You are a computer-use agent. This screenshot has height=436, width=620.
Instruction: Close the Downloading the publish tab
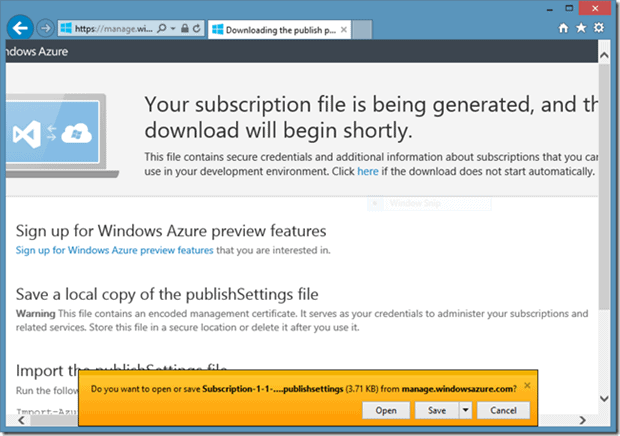coord(344,30)
